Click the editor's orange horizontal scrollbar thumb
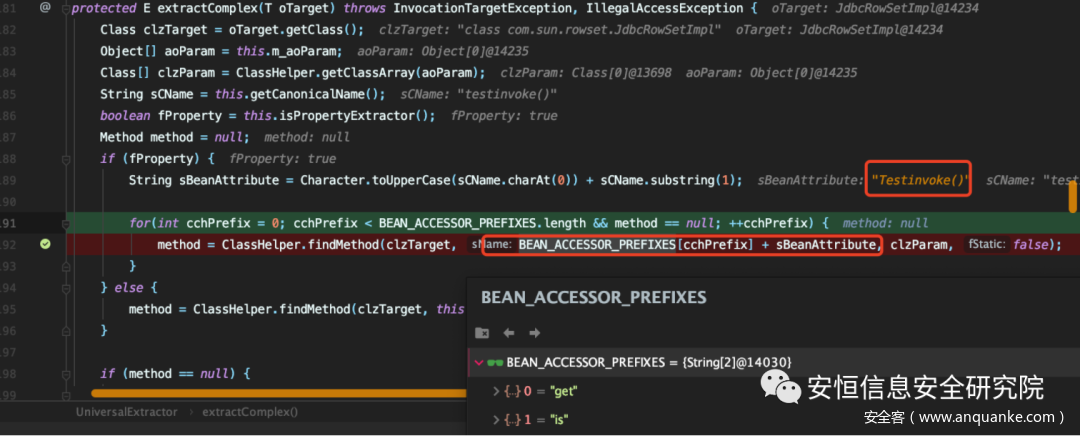 (x=279, y=394)
